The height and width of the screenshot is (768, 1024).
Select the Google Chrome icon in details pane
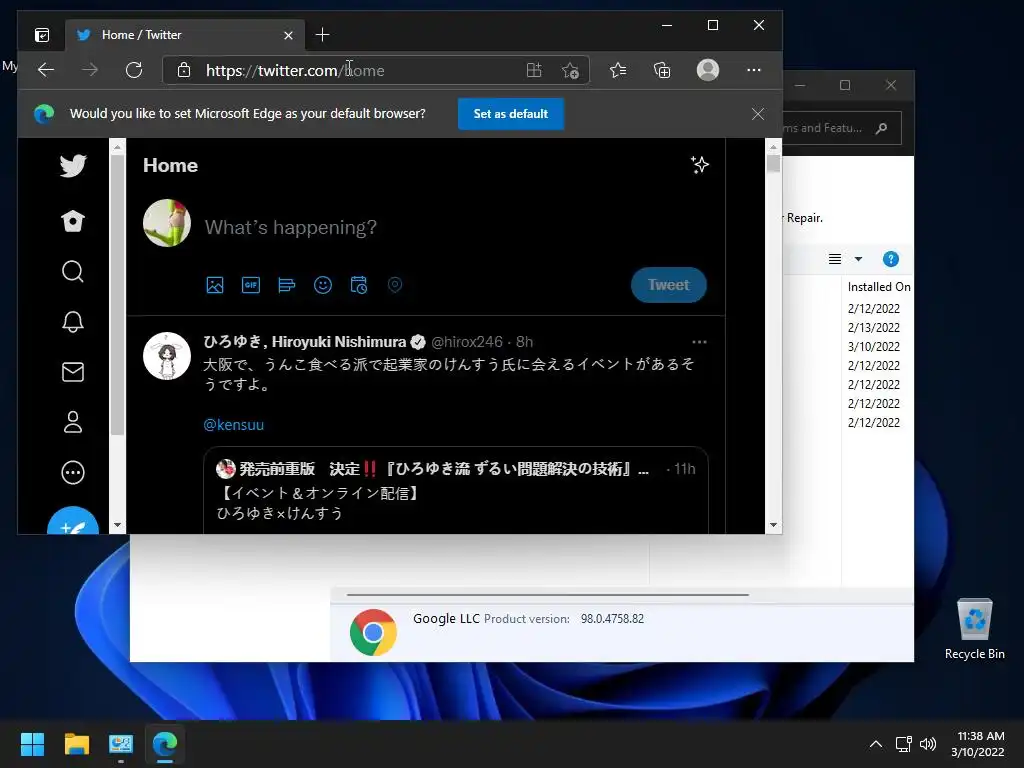coord(373,633)
